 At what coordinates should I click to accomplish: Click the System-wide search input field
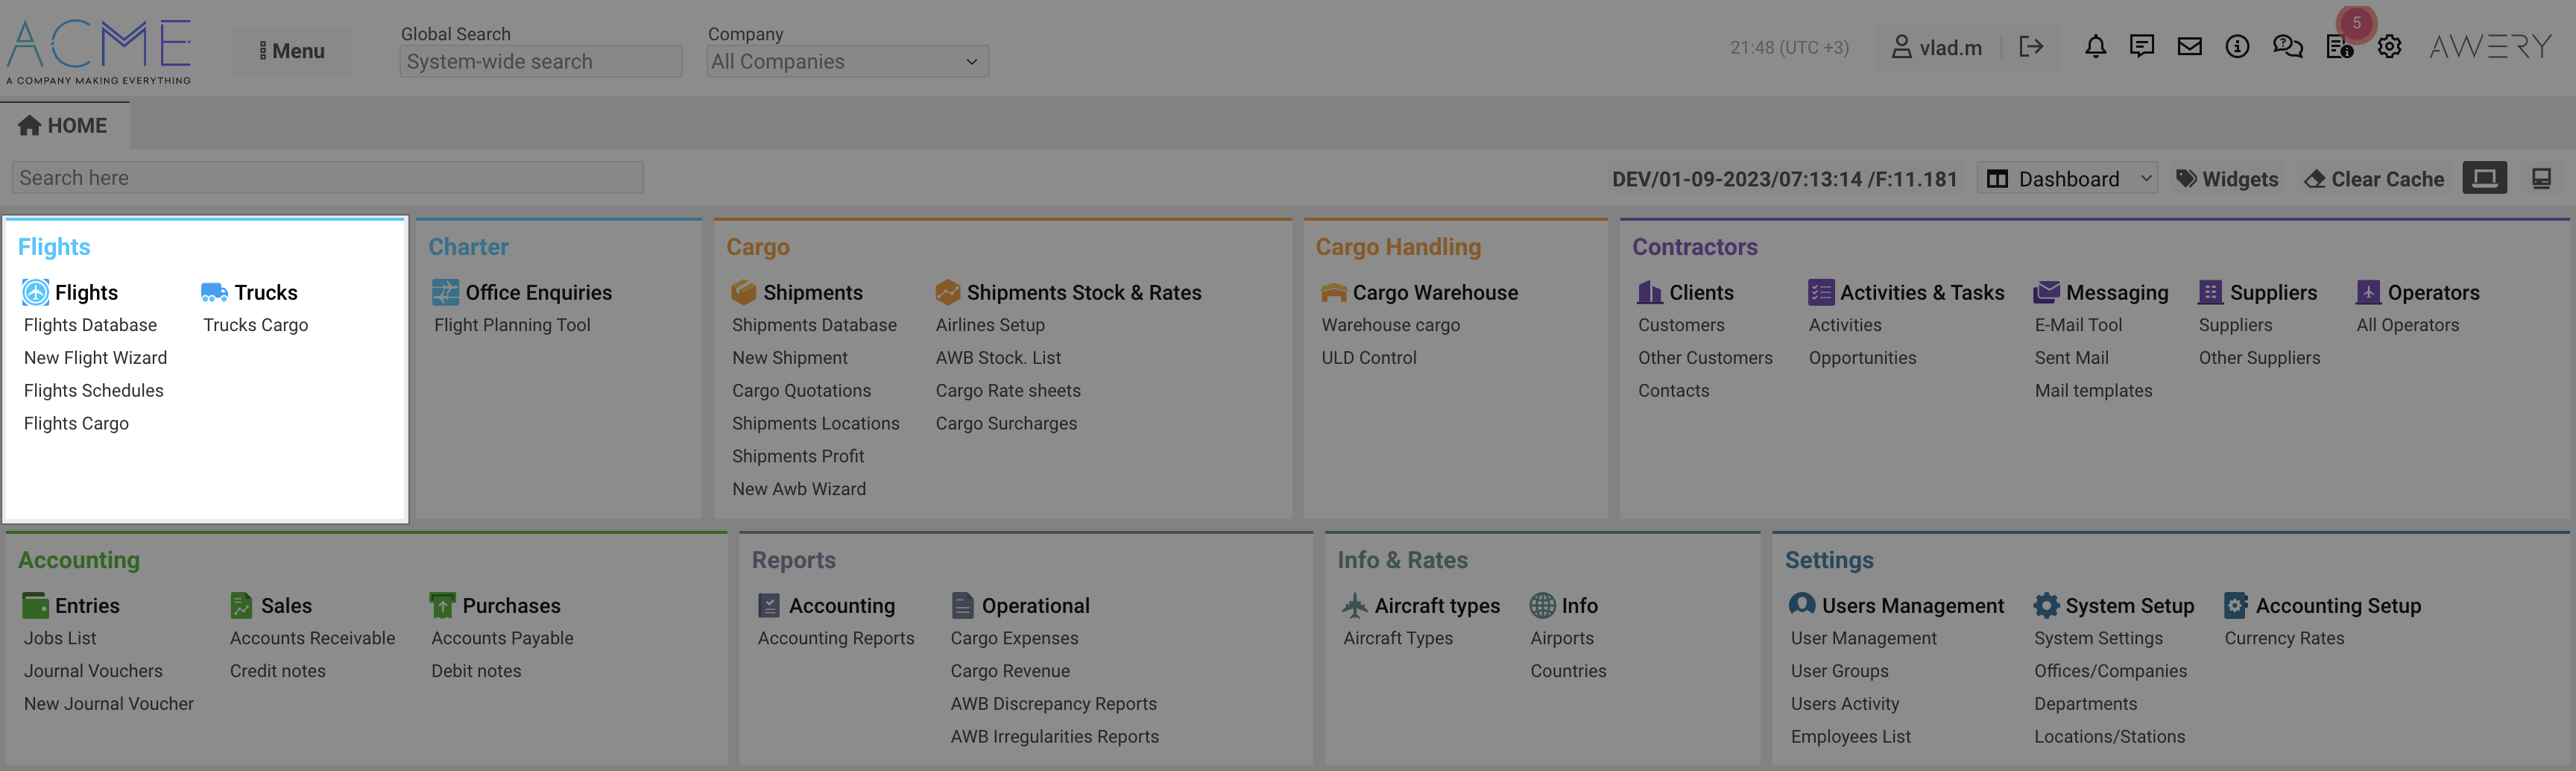[540, 62]
